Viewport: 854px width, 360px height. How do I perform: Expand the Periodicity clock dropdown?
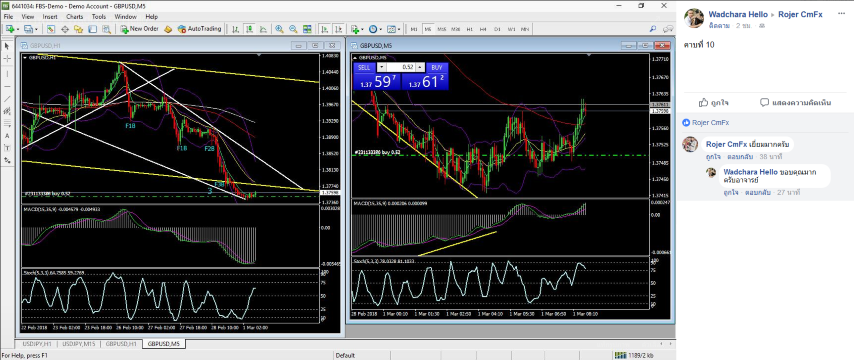(381, 29)
